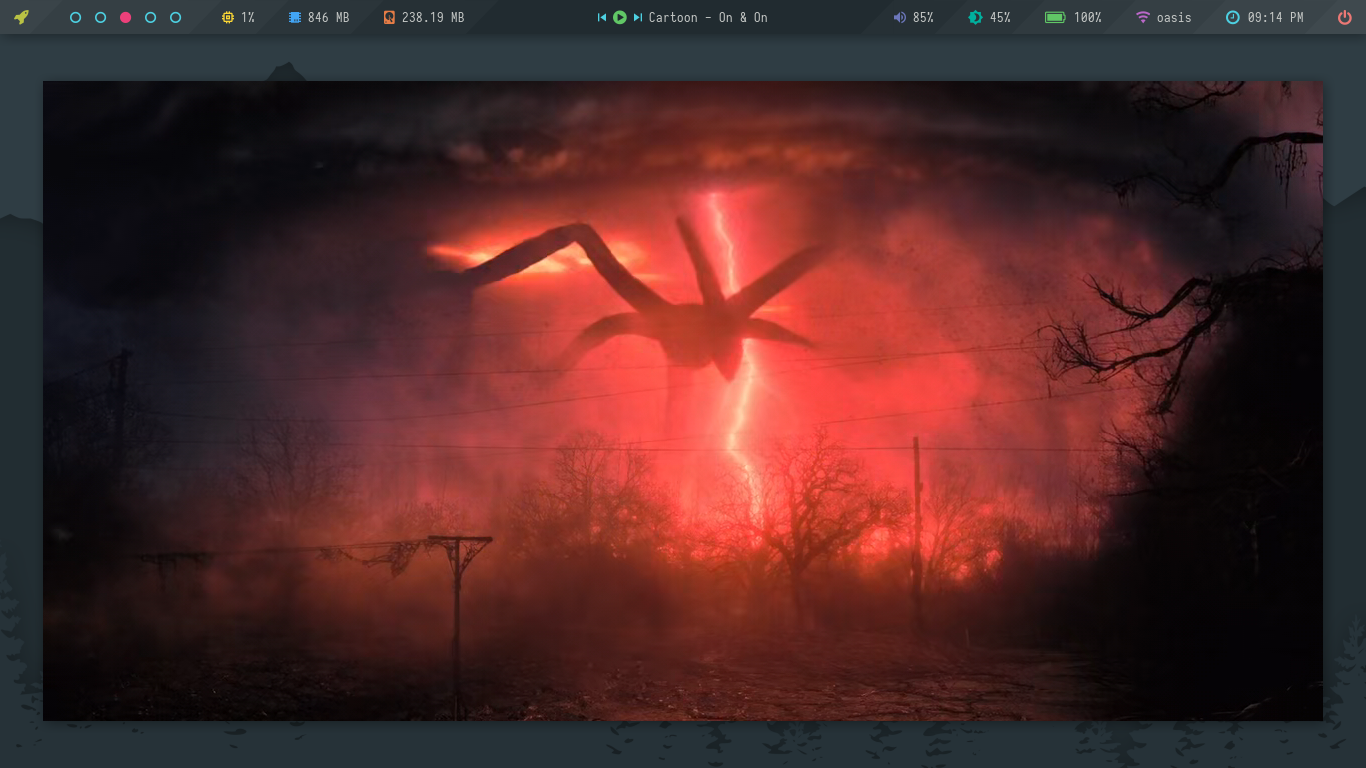This screenshot has height=768, width=1366.
Task: Switch to the fifth workspace circle
Action: [x=175, y=17]
